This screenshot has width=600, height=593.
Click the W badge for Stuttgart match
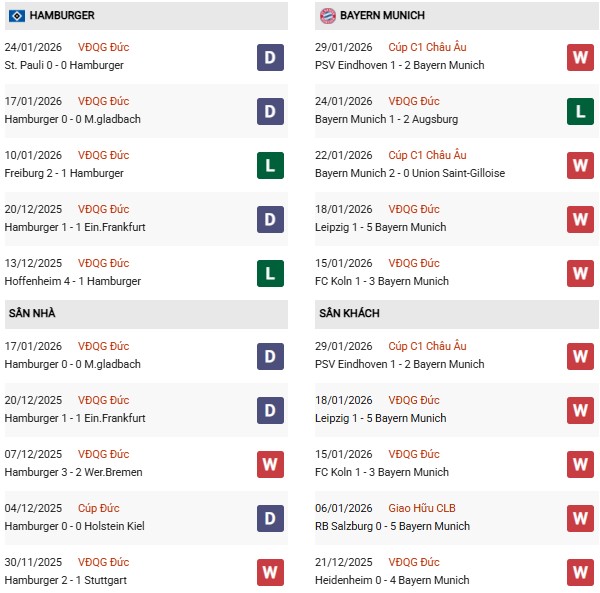(x=270, y=572)
